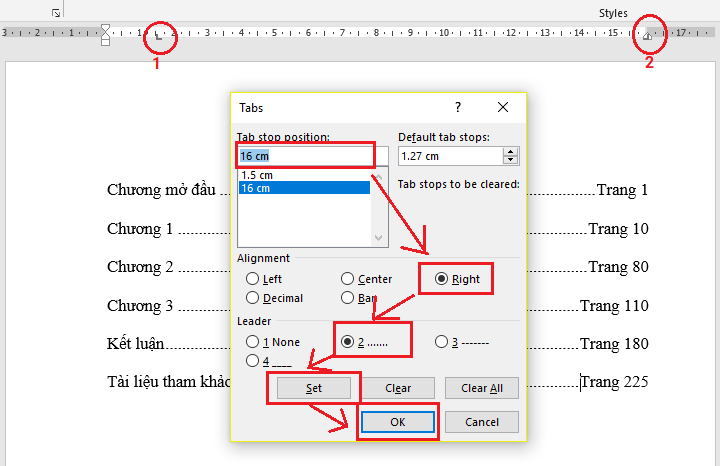720x466 pixels.
Task: Select Left alignment option
Action: (x=253, y=279)
